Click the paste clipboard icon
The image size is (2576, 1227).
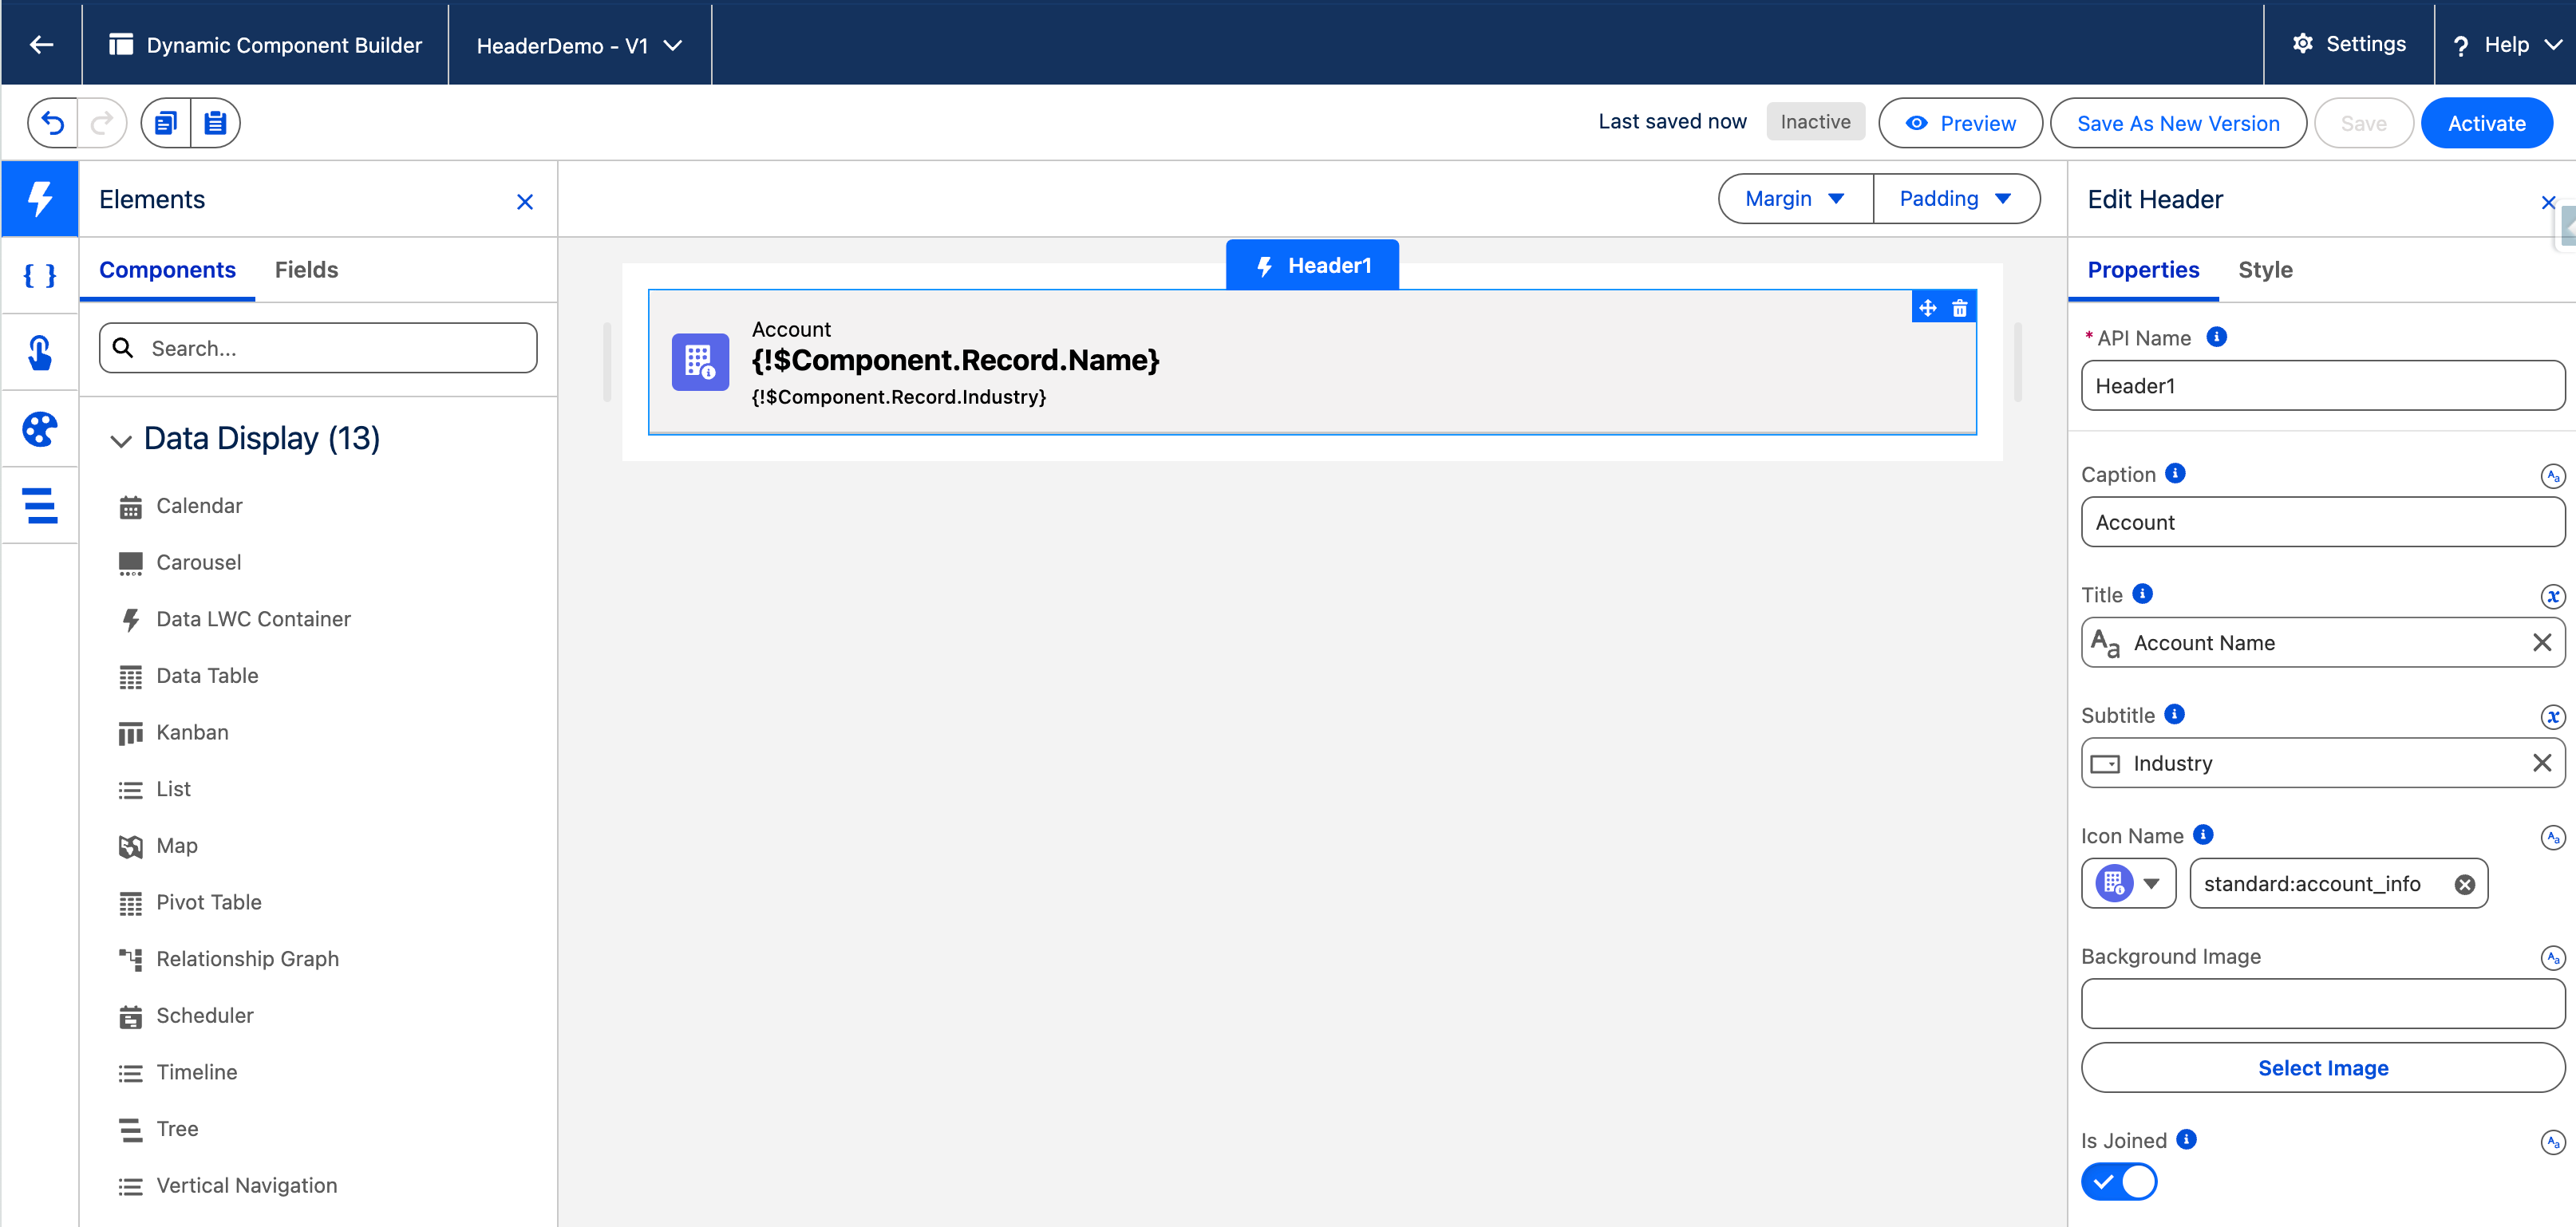click(215, 123)
